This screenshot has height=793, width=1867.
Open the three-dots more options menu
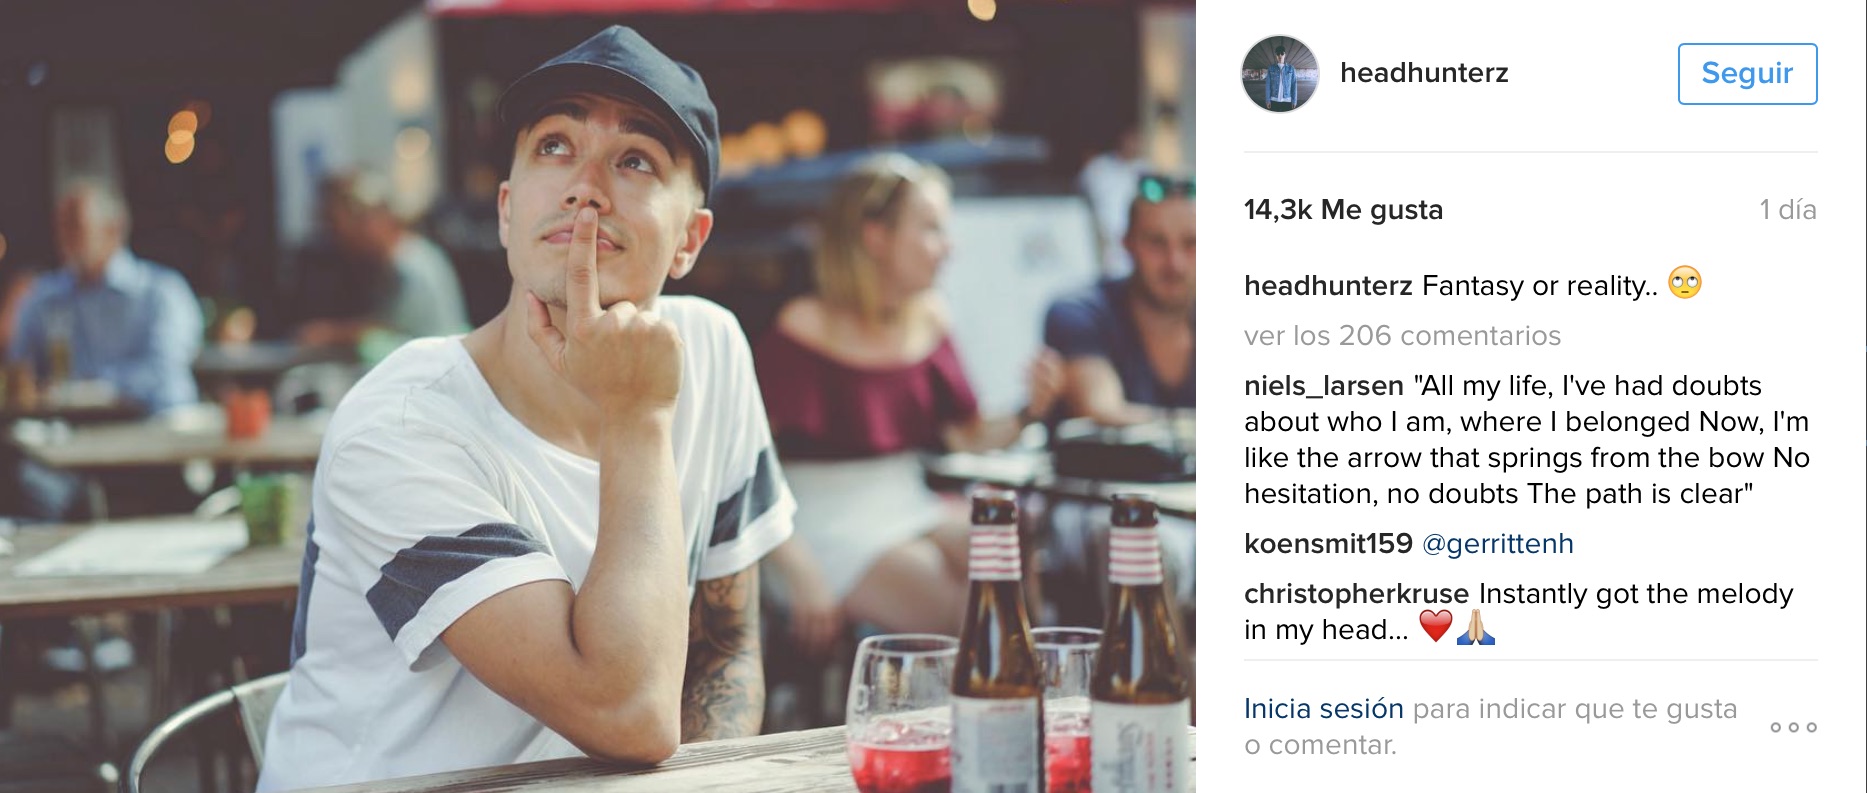(1793, 727)
